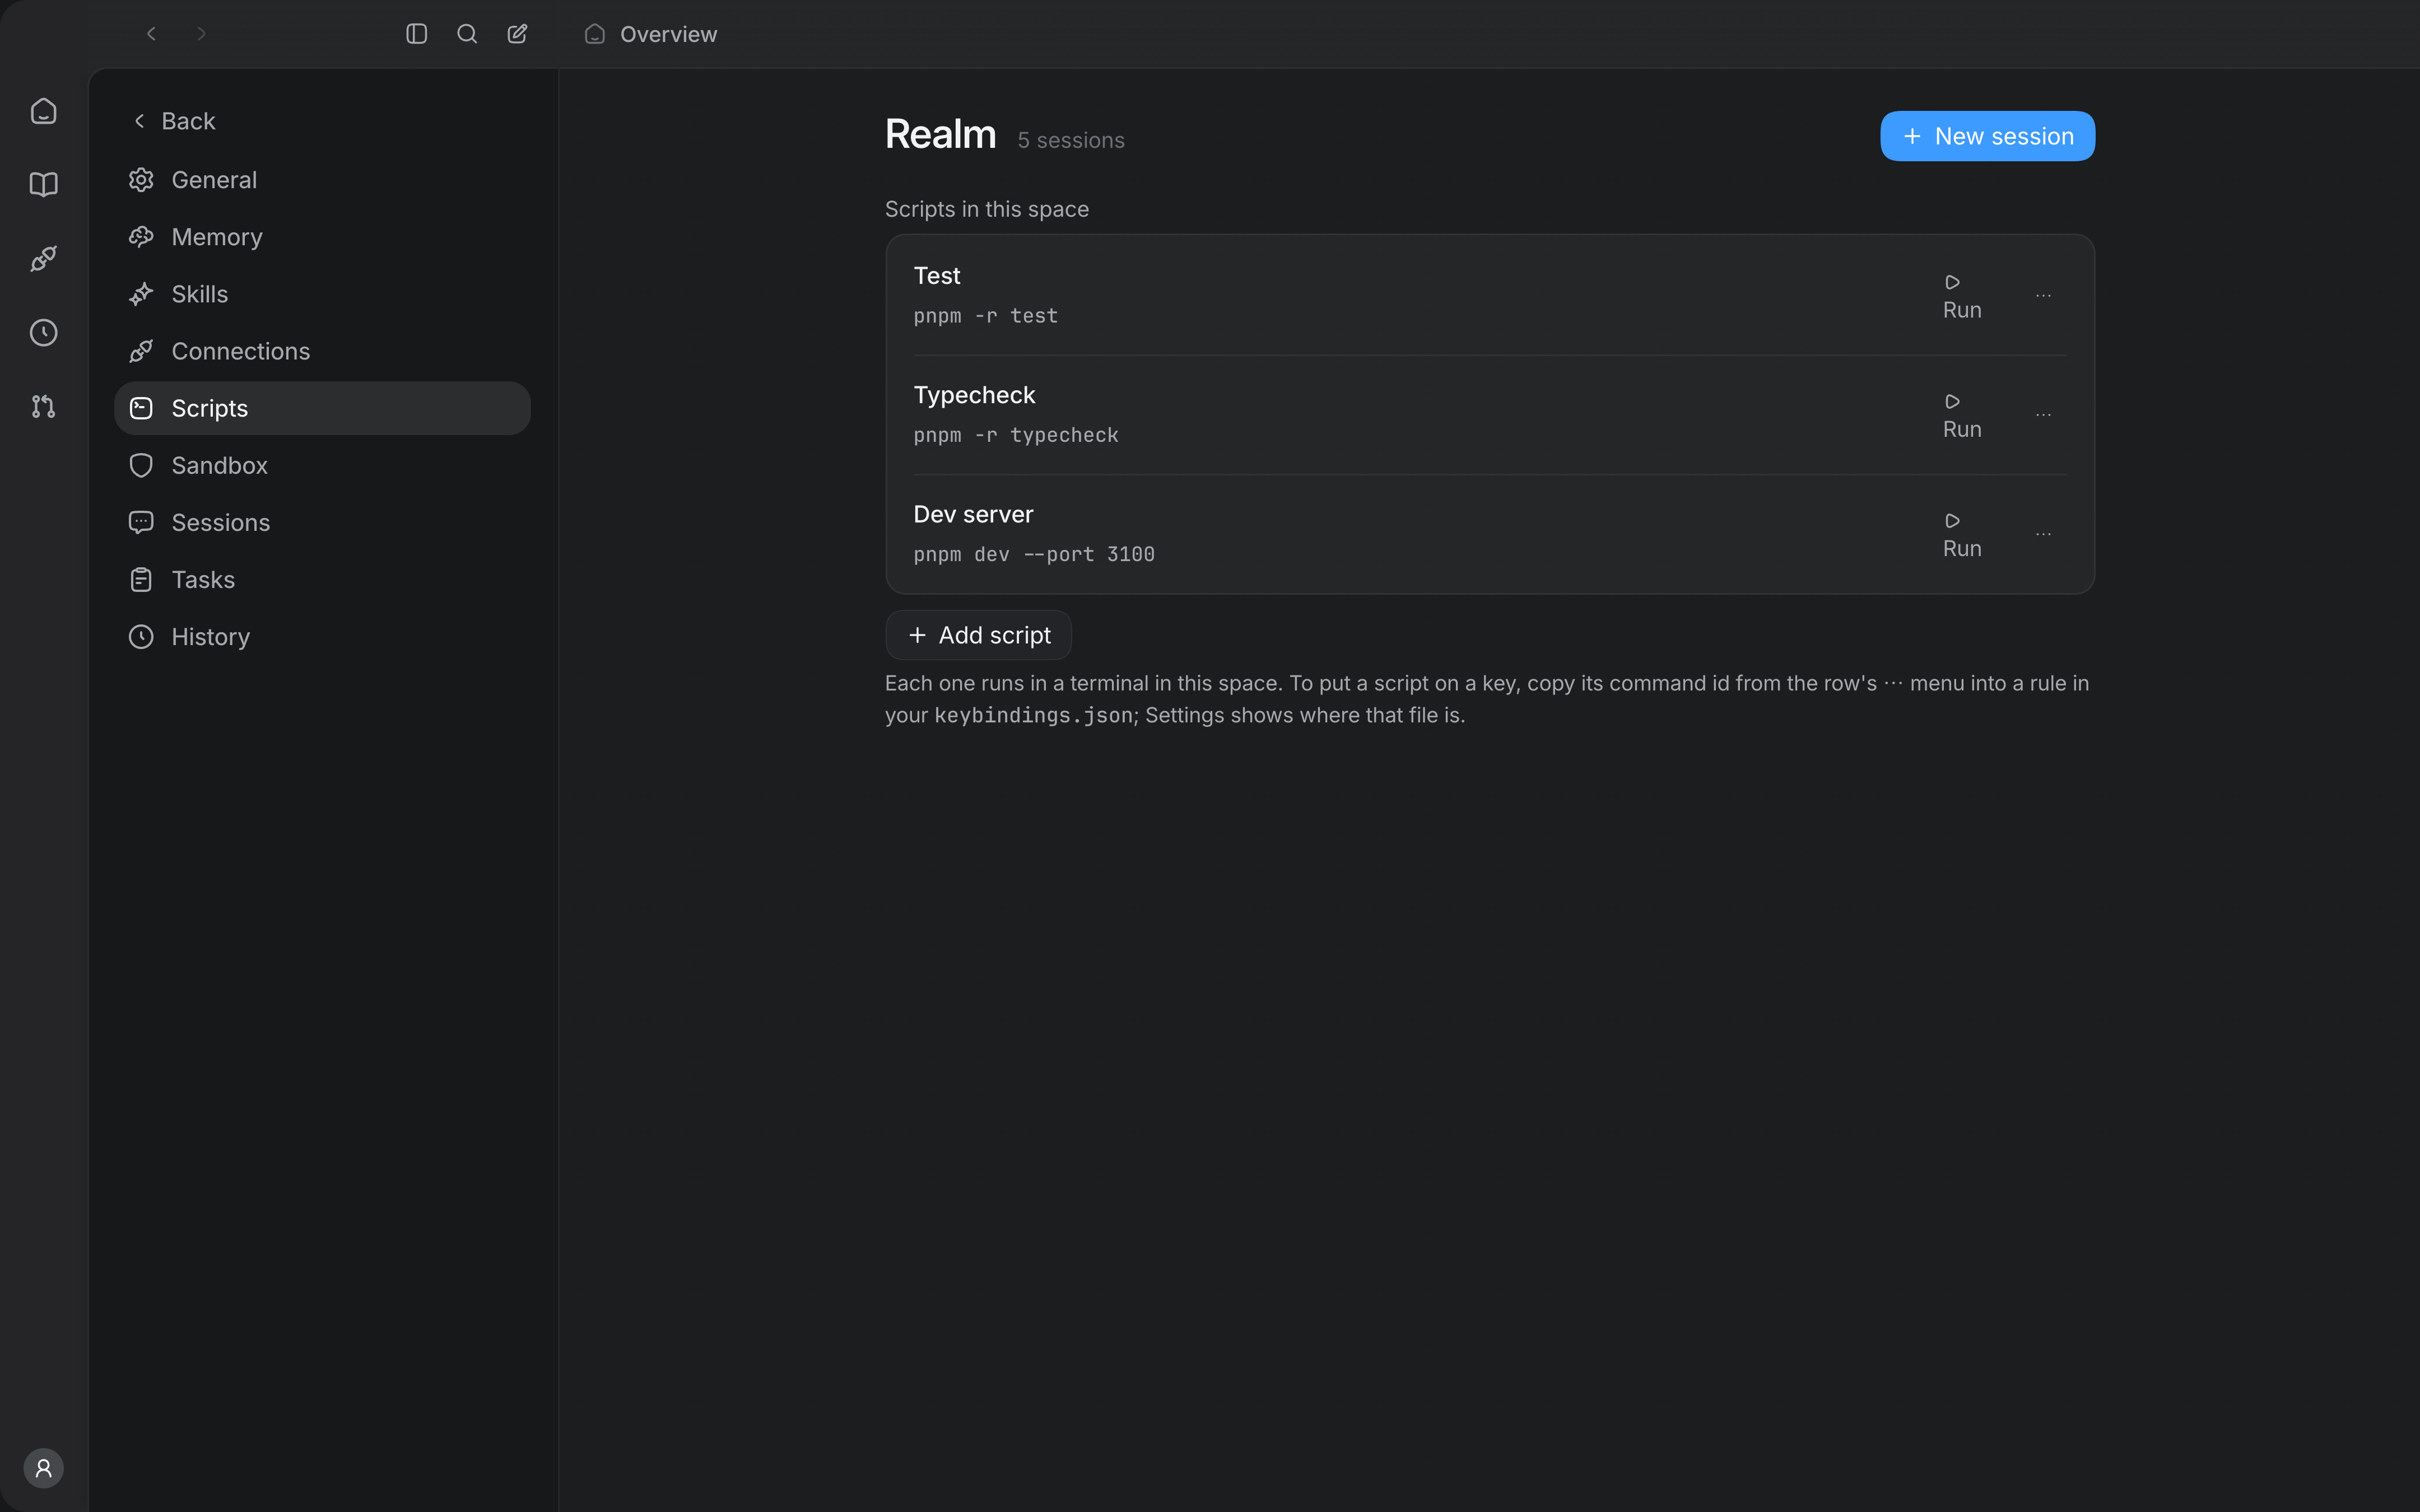Open Skills settings
Viewport: 2420px width, 1512px height.
click(322, 294)
